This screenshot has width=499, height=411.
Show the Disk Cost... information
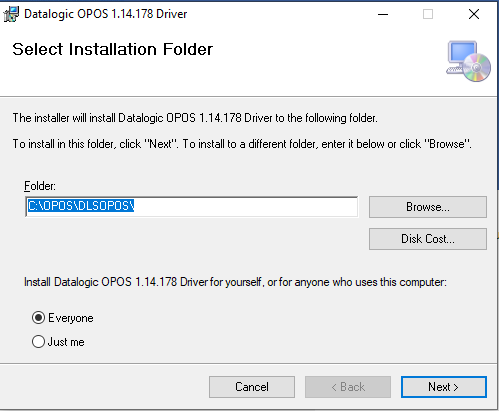(x=428, y=239)
